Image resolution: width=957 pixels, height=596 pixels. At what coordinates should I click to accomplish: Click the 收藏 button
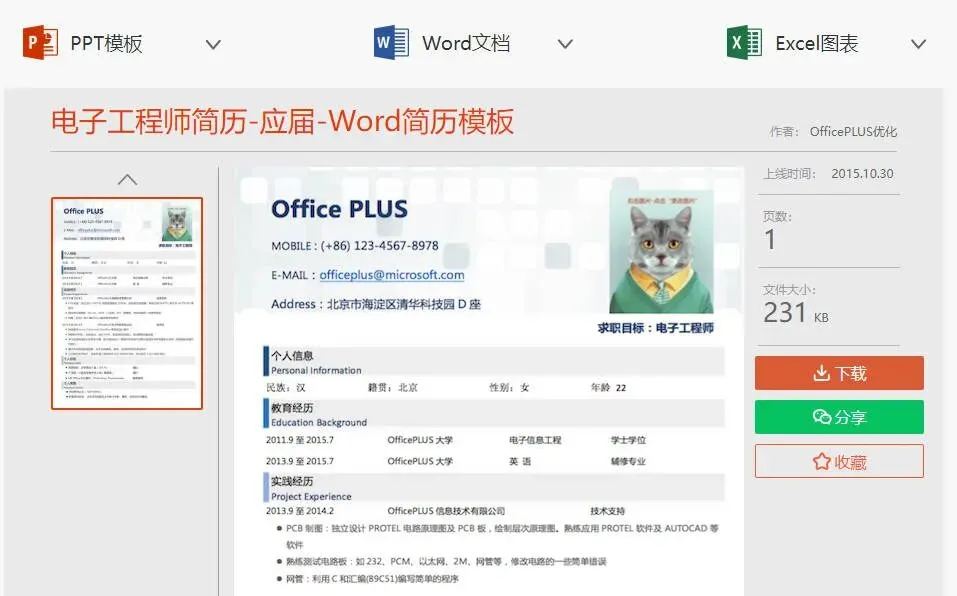pos(839,461)
